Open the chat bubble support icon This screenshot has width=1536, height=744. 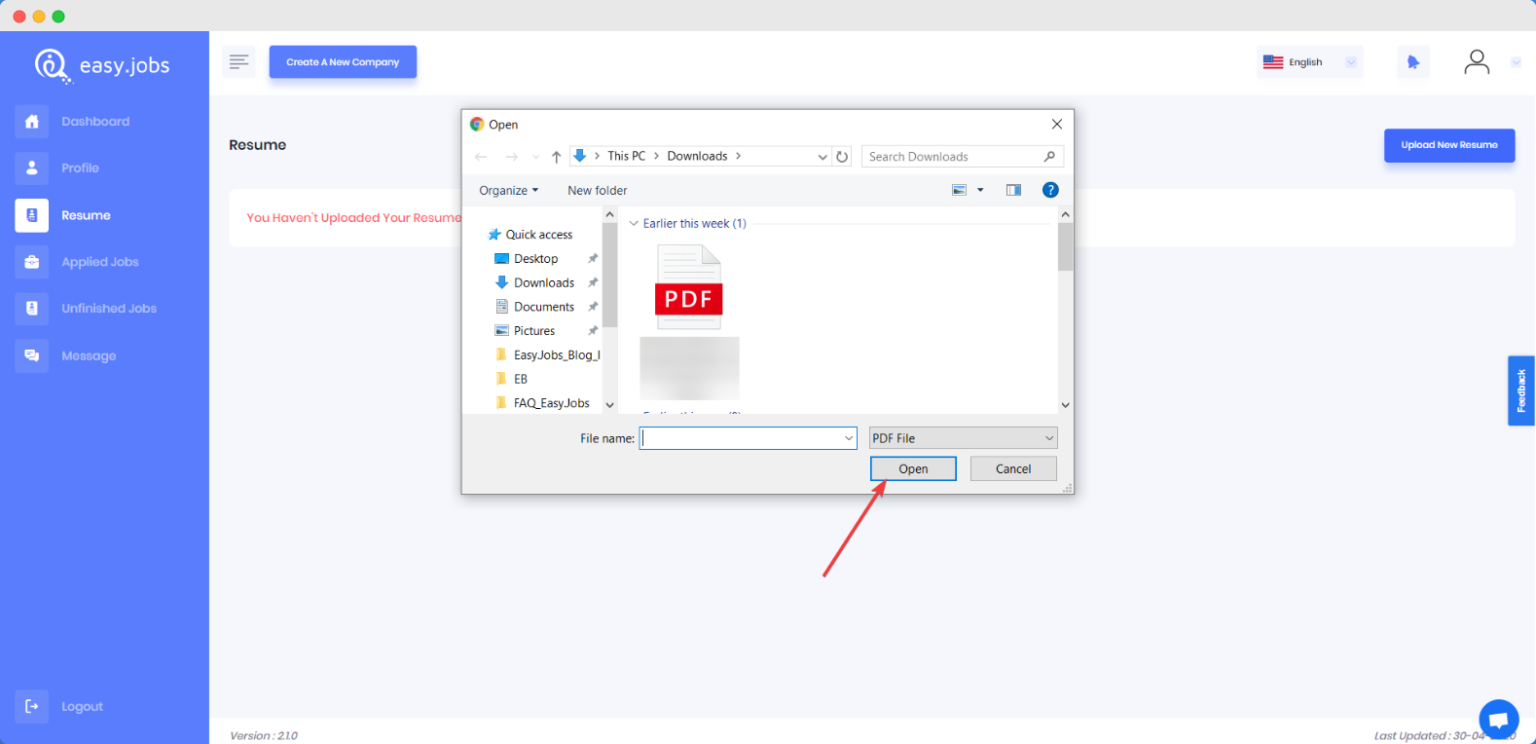1498,718
